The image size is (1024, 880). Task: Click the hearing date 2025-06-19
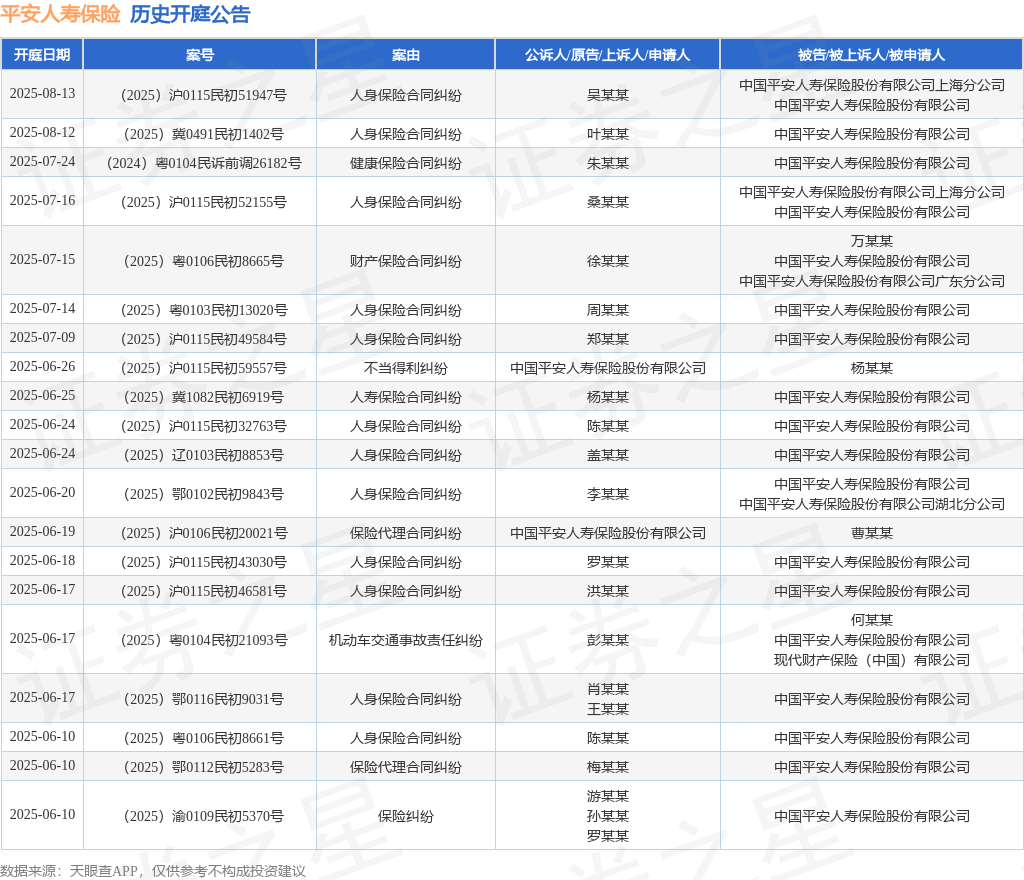[42, 531]
